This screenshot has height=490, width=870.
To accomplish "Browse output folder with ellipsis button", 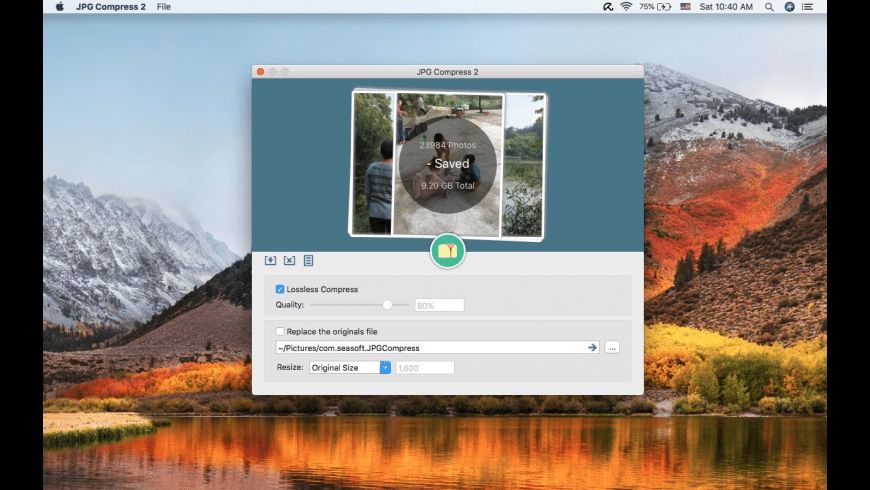I will point(612,347).
